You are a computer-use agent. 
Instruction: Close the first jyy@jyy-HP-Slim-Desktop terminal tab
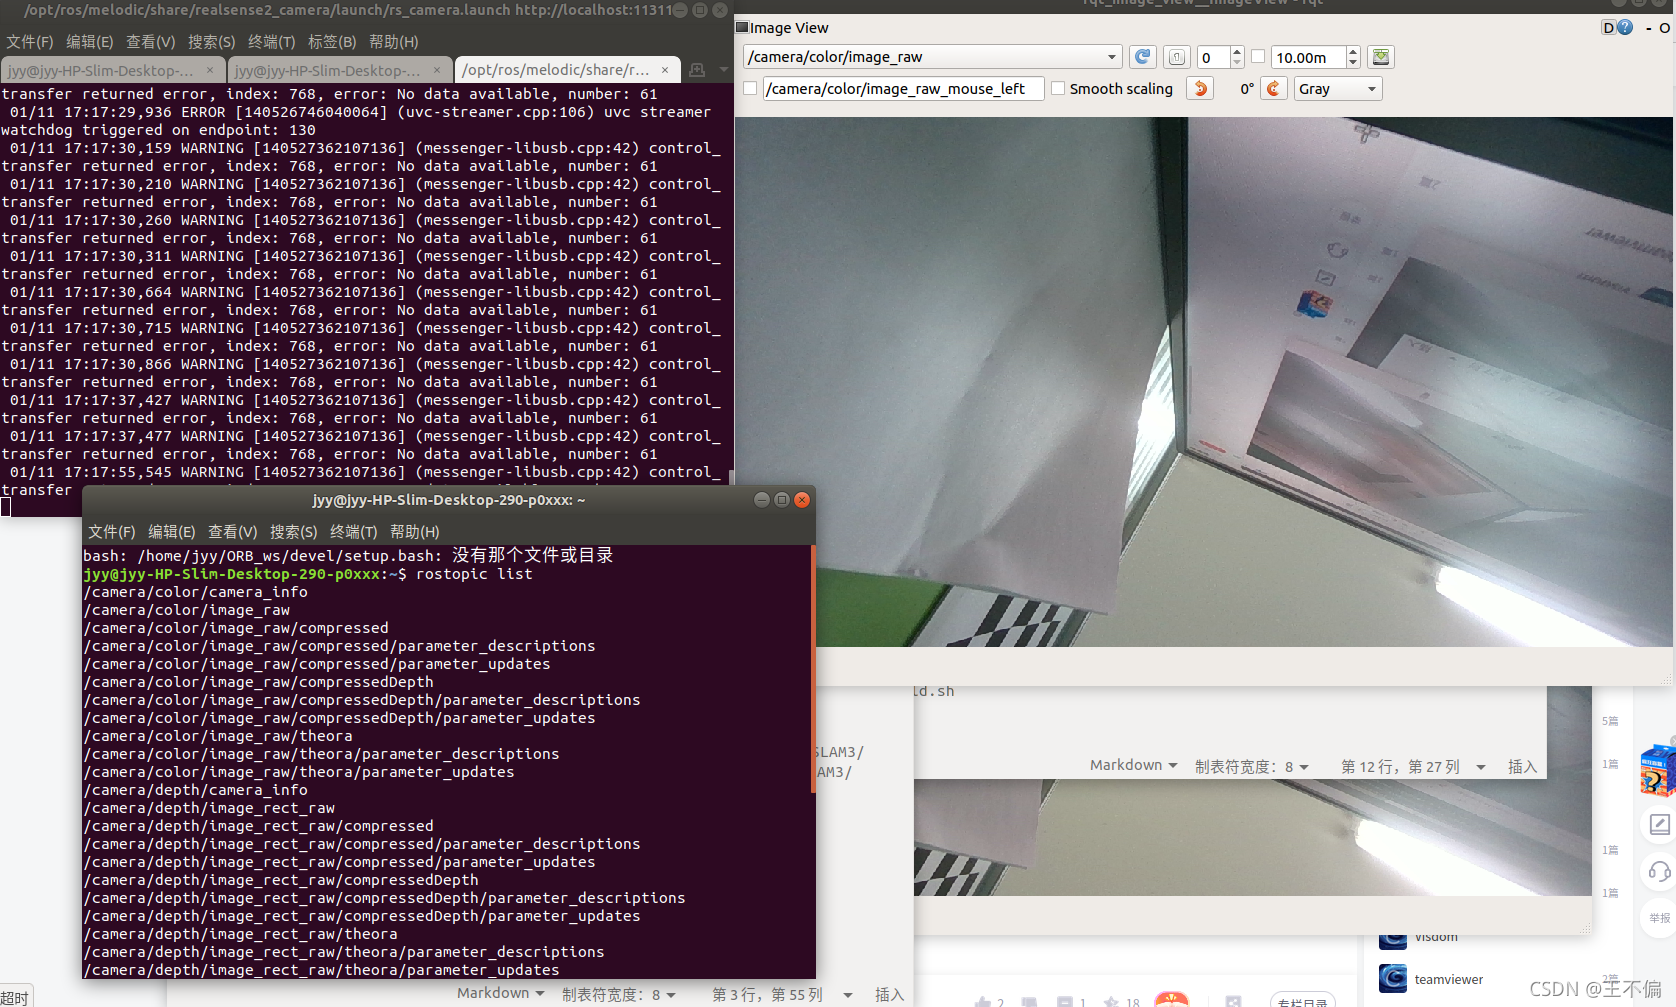[x=210, y=70]
